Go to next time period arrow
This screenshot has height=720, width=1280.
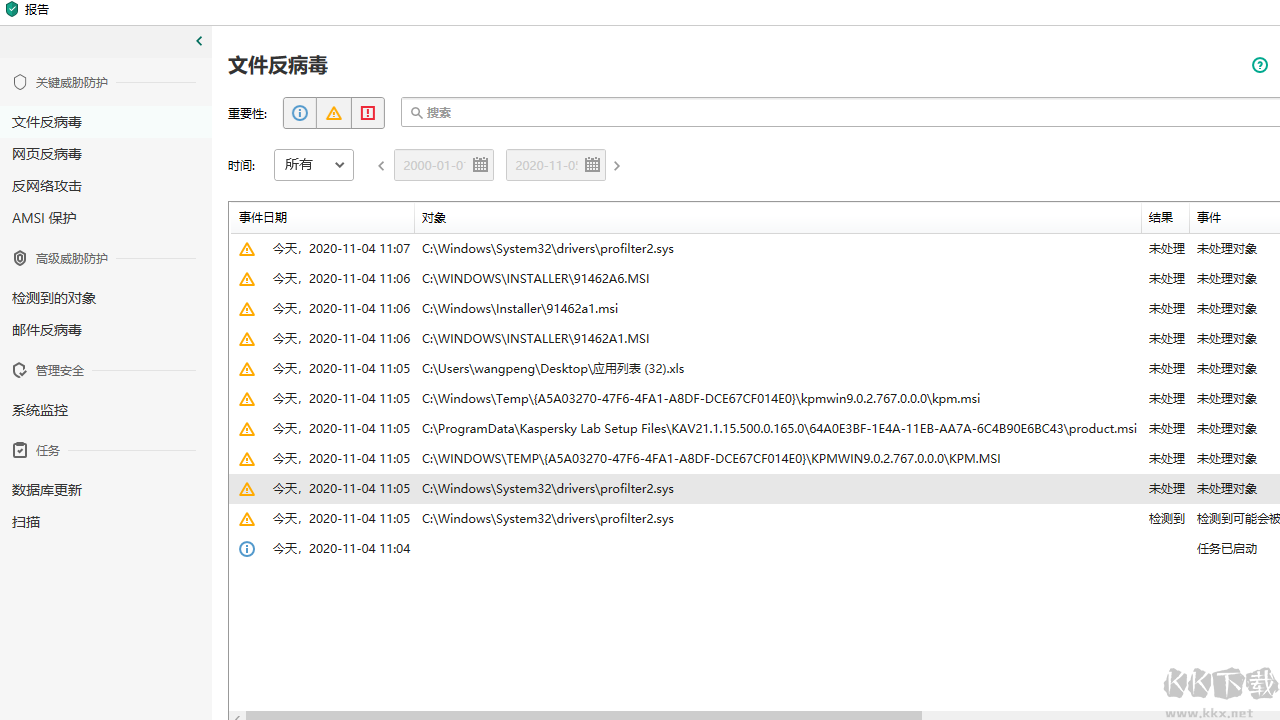[x=617, y=166]
